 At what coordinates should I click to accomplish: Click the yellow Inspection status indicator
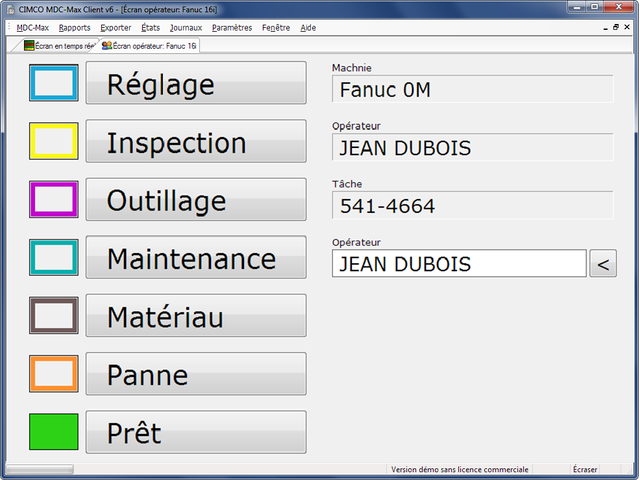(54, 141)
